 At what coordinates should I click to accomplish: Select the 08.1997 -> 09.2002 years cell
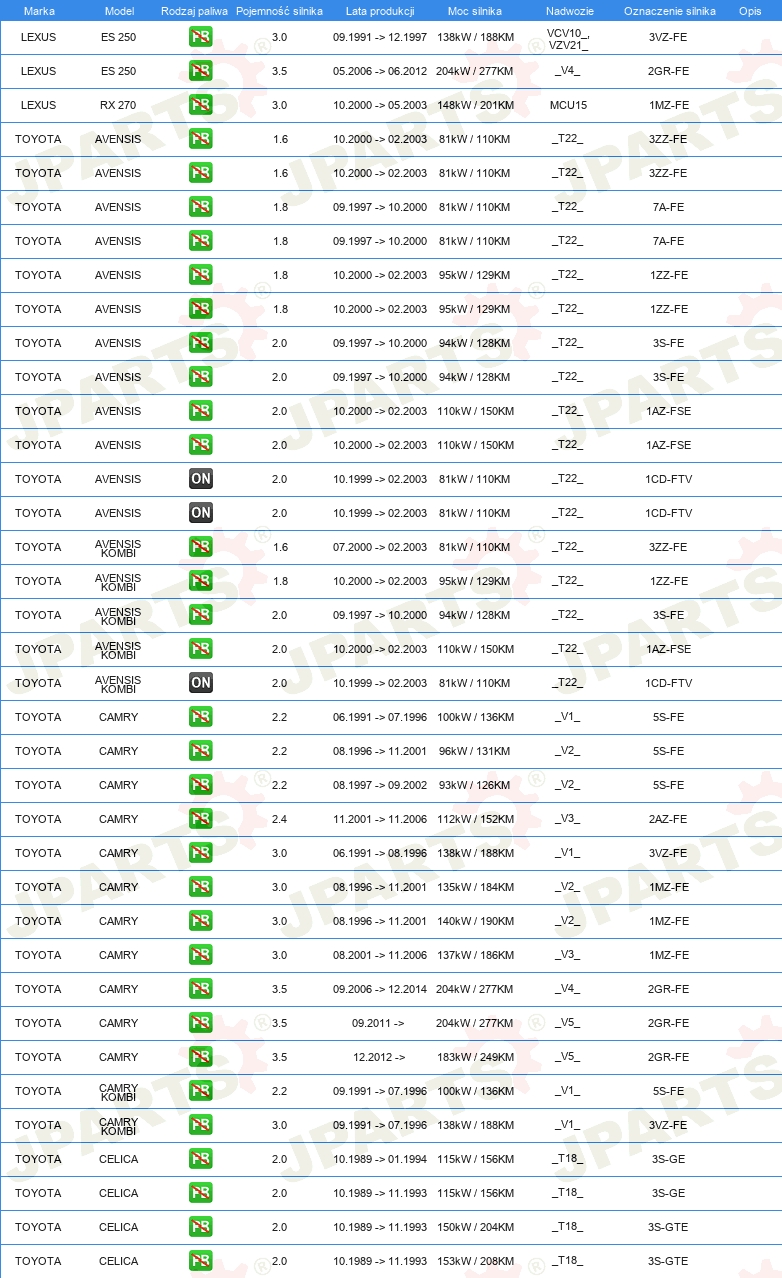coord(380,785)
